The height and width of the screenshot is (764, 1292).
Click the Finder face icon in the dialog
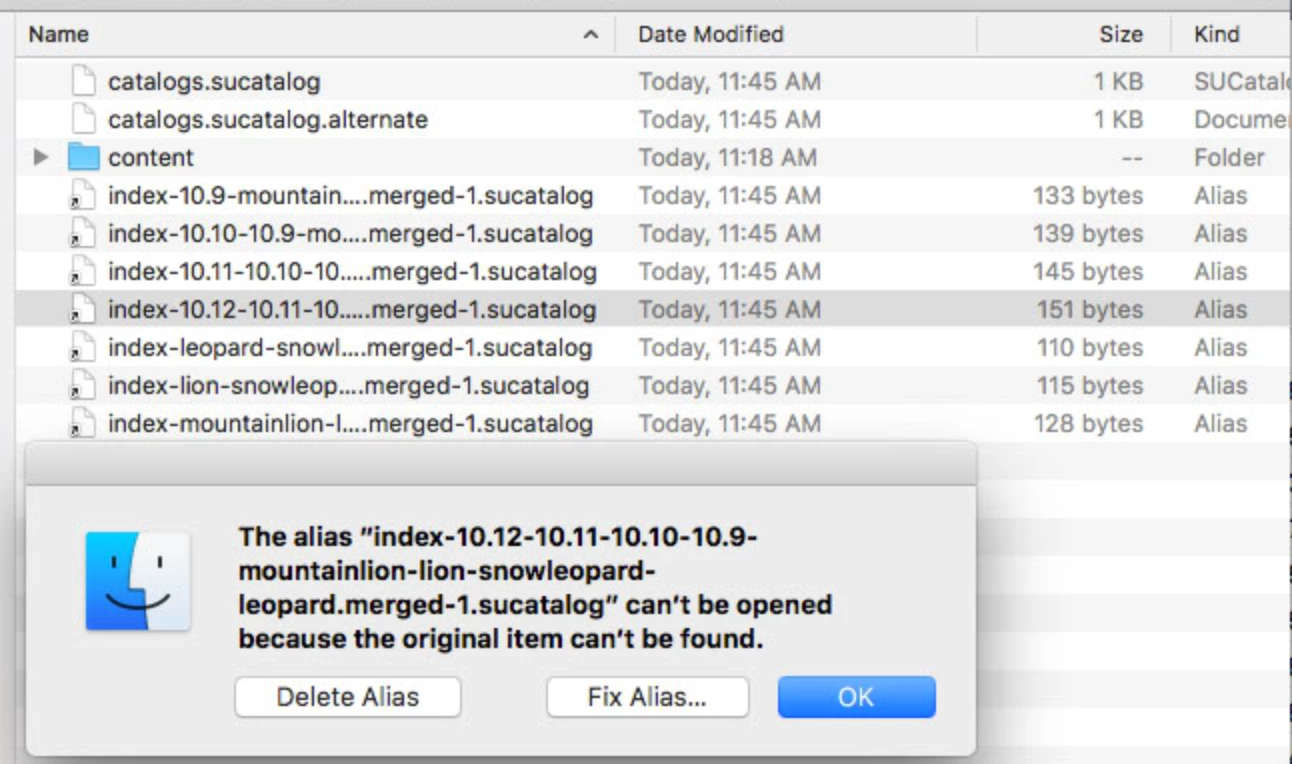(x=138, y=581)
